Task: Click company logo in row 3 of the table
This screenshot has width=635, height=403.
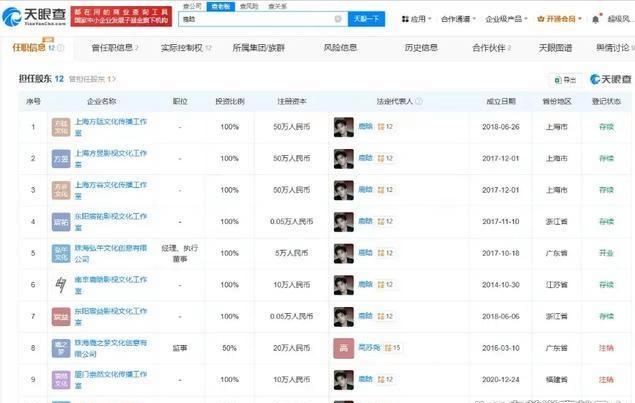Action: [61, 190]
